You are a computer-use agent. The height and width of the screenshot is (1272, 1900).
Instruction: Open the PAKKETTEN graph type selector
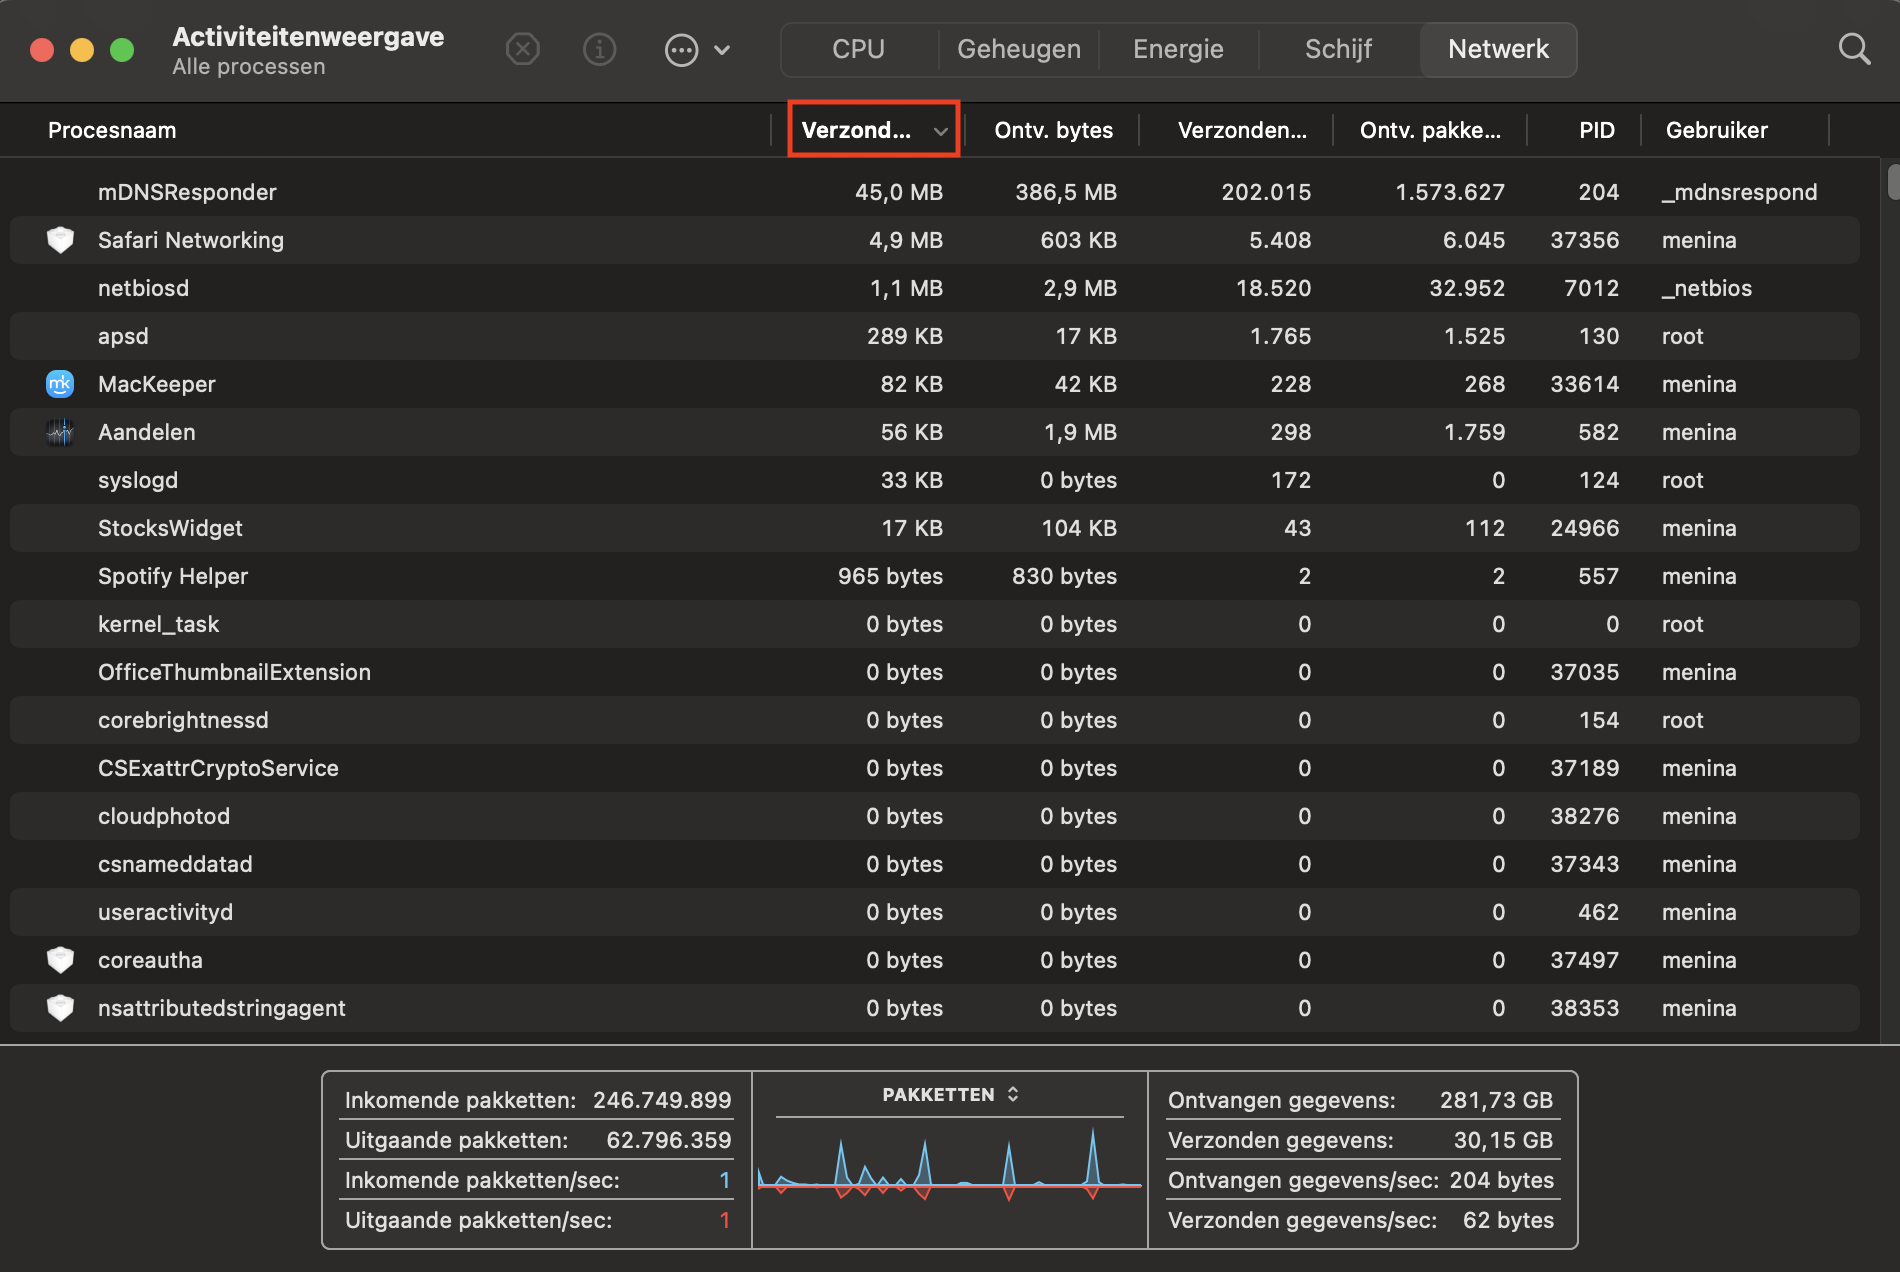pos(949,1095)
